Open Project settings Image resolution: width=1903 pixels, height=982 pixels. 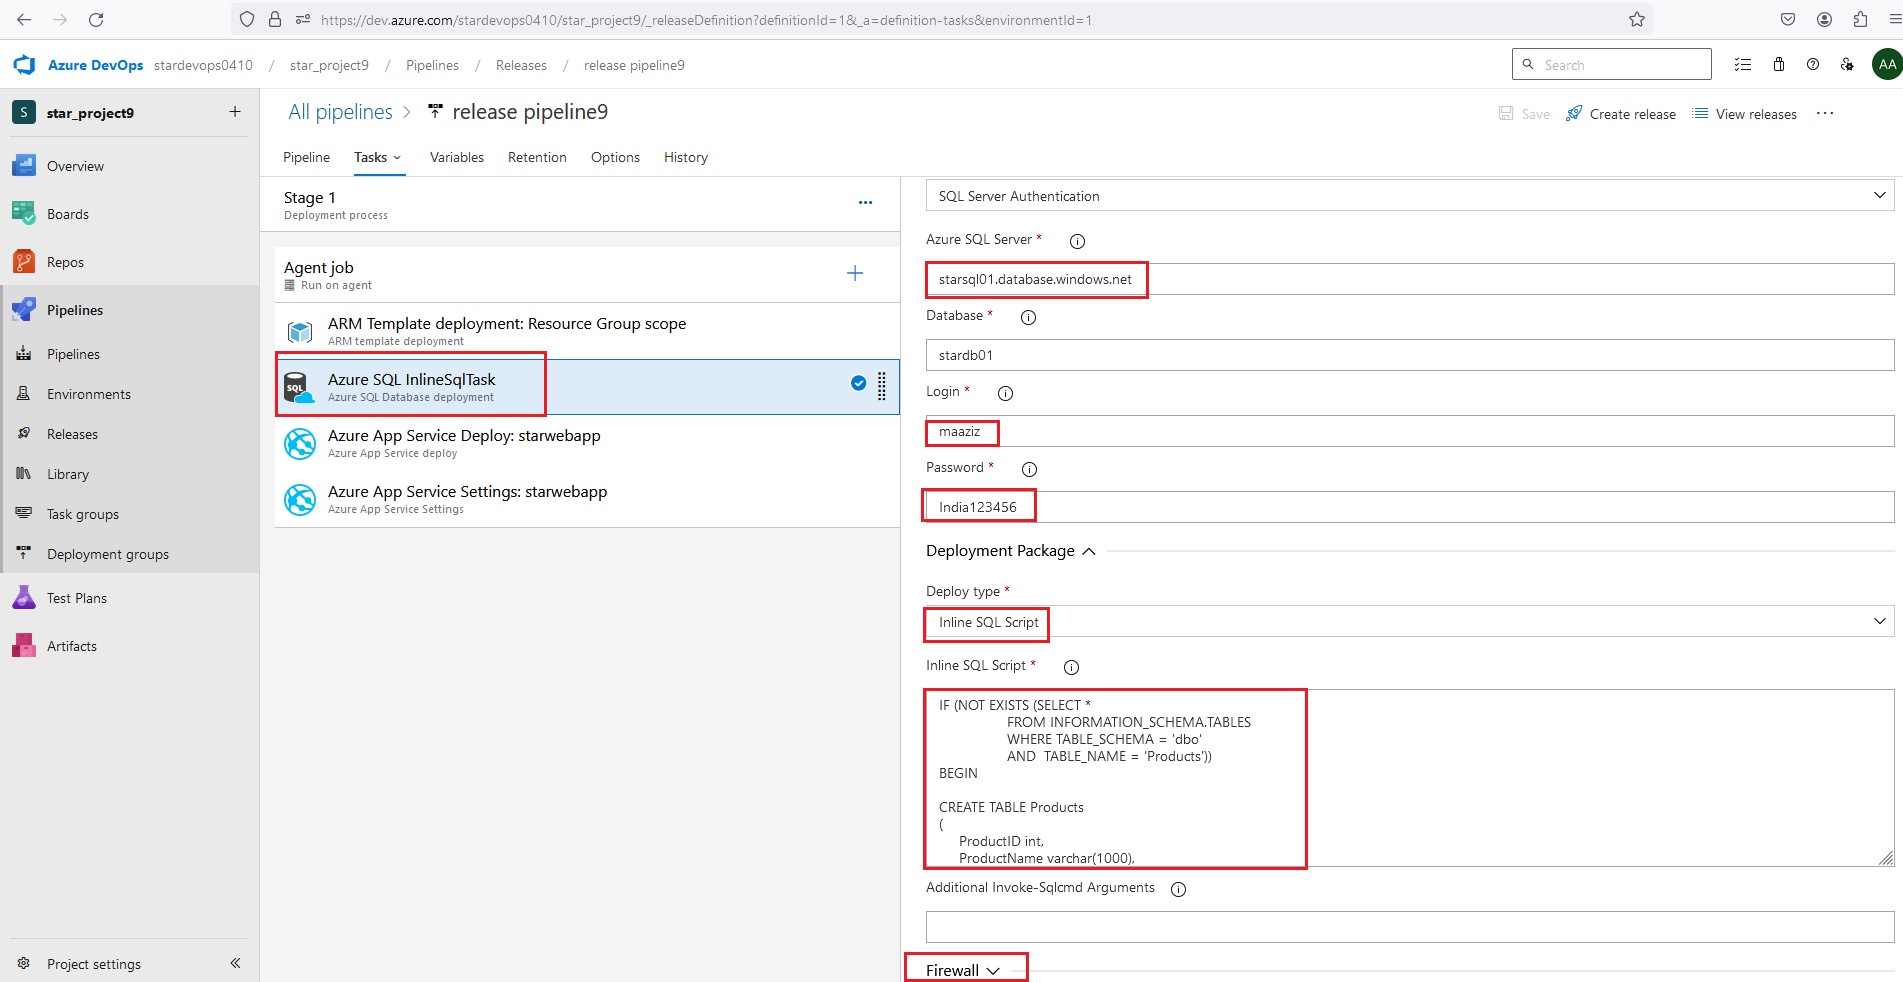click(x=94, y=964)
